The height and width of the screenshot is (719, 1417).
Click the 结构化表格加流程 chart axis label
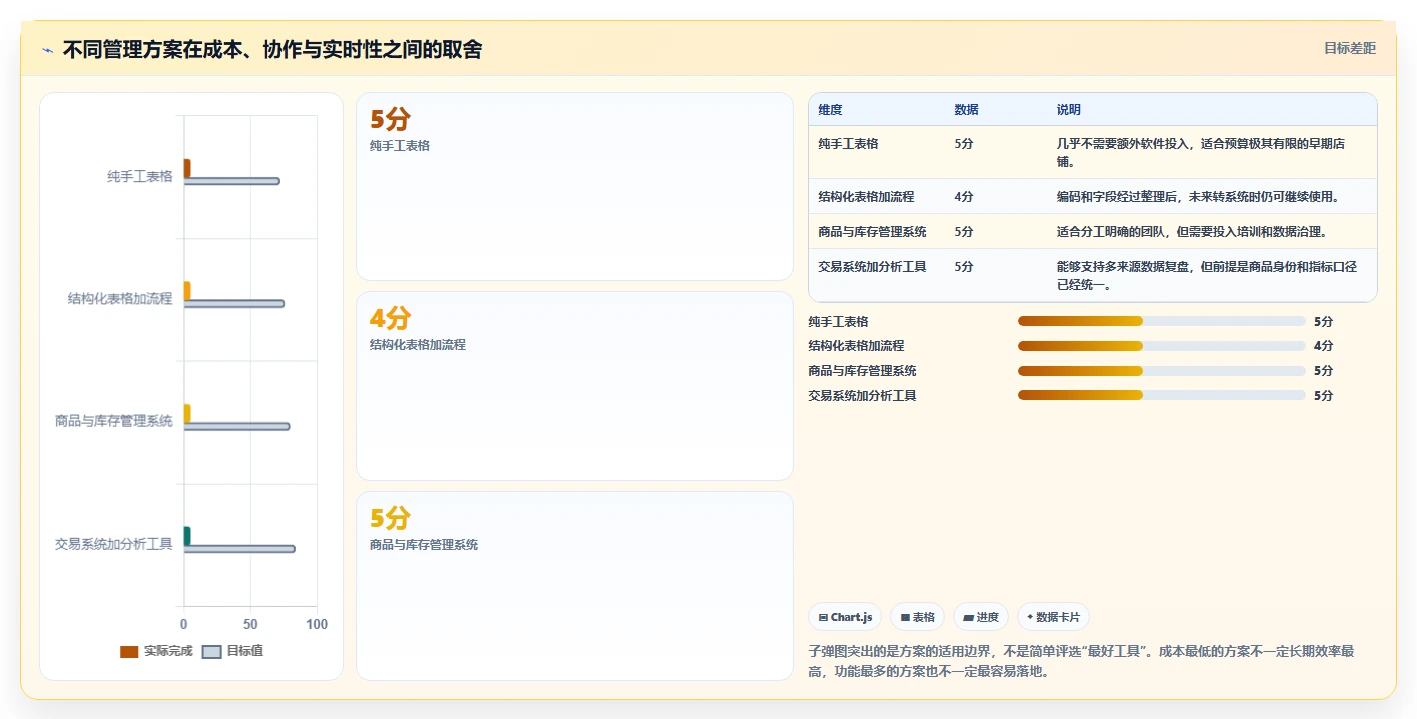click(x=120, y=299)
